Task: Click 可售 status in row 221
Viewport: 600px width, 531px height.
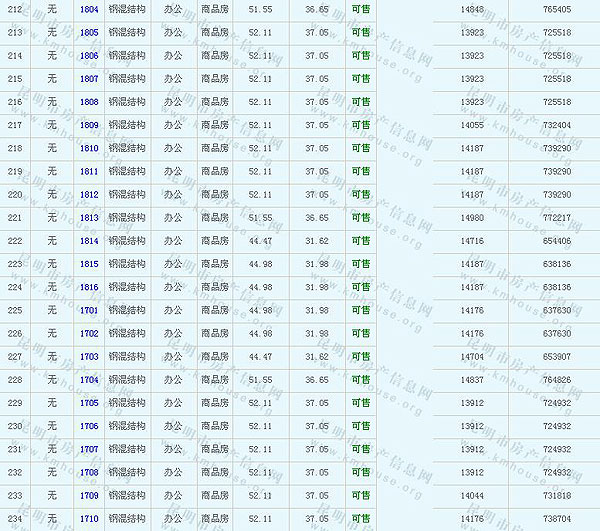Action: pos(360,217)
